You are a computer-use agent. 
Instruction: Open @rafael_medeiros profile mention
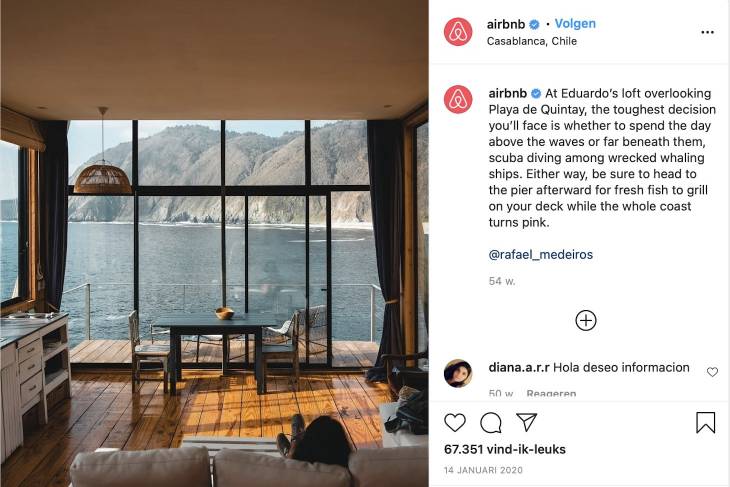coord(541,254)
